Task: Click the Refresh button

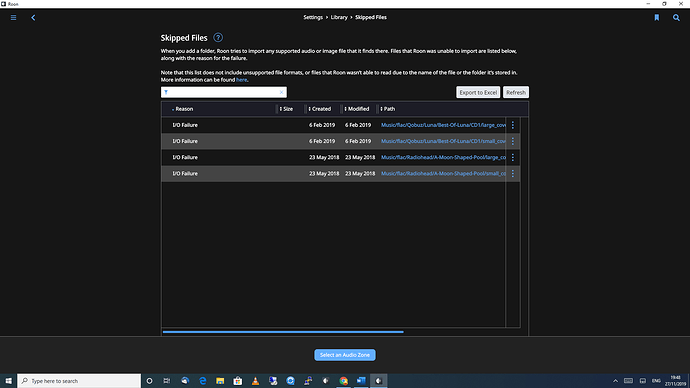Action: pyautogui.click(x=516, y=92)
